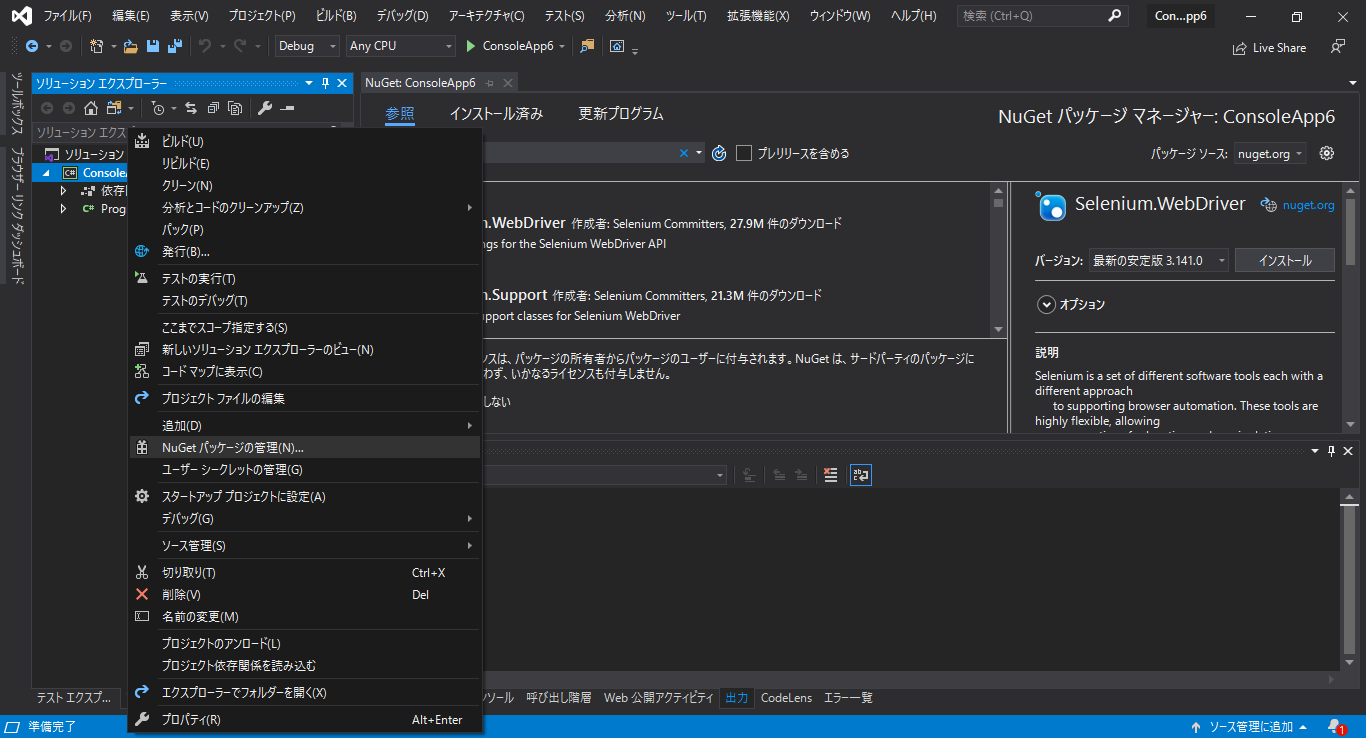Open the Error List tab

[x=848, y=698]
